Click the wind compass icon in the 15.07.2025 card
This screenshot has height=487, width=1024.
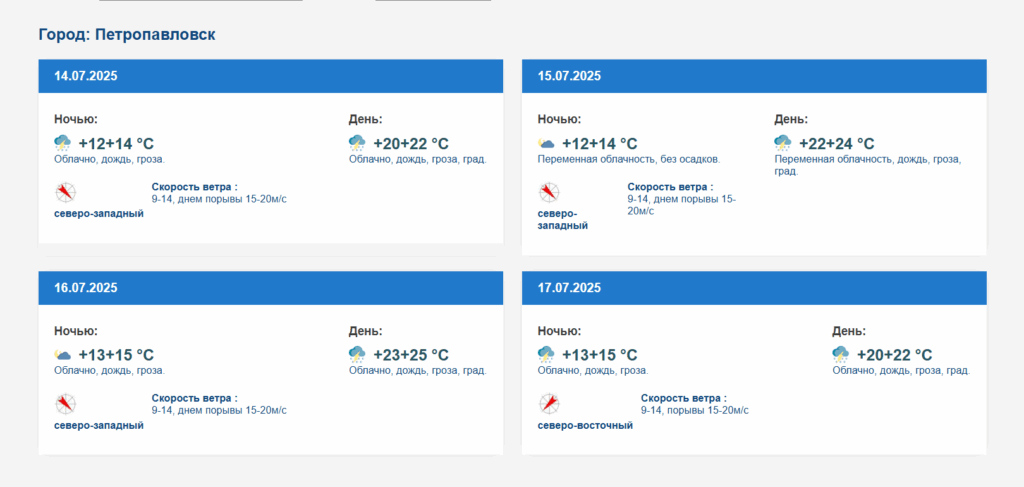[549, 193]
